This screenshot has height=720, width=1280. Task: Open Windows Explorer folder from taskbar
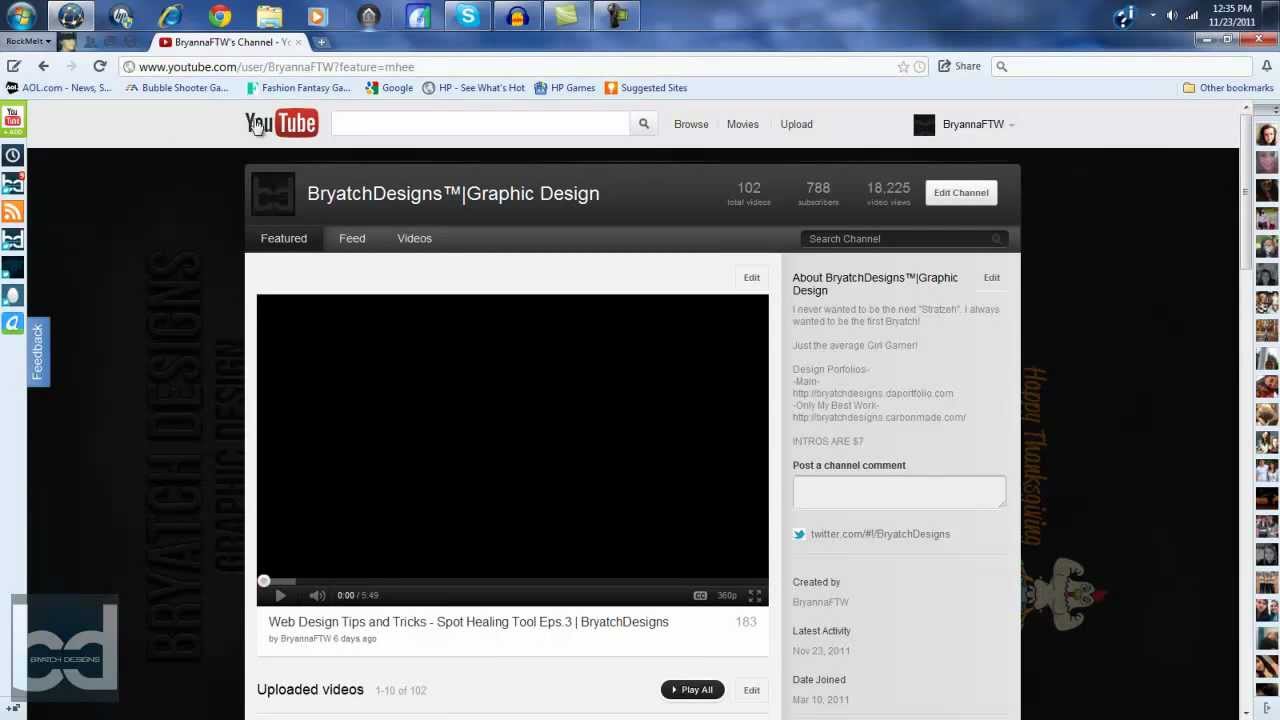pos(269,16)
